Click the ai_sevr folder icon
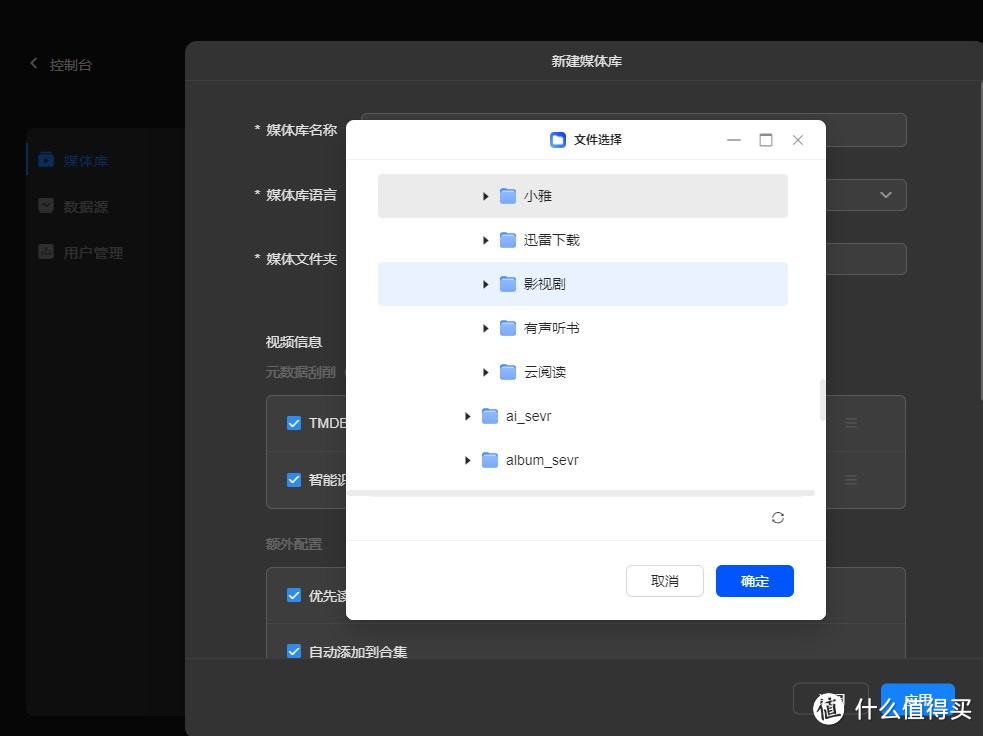983x736 pixels. pyautogui.click(x=490, y=416)
